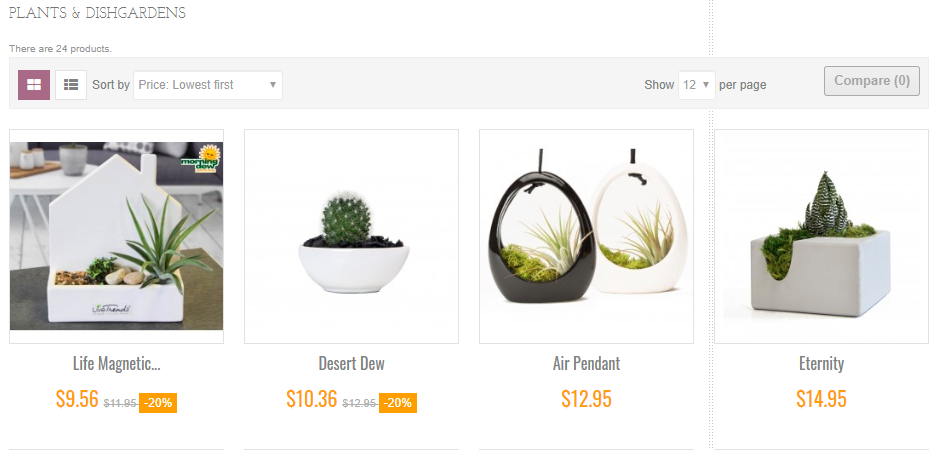Switch to grid view layout
Viewport: 931px width, 450px height.
click(34, 85)
